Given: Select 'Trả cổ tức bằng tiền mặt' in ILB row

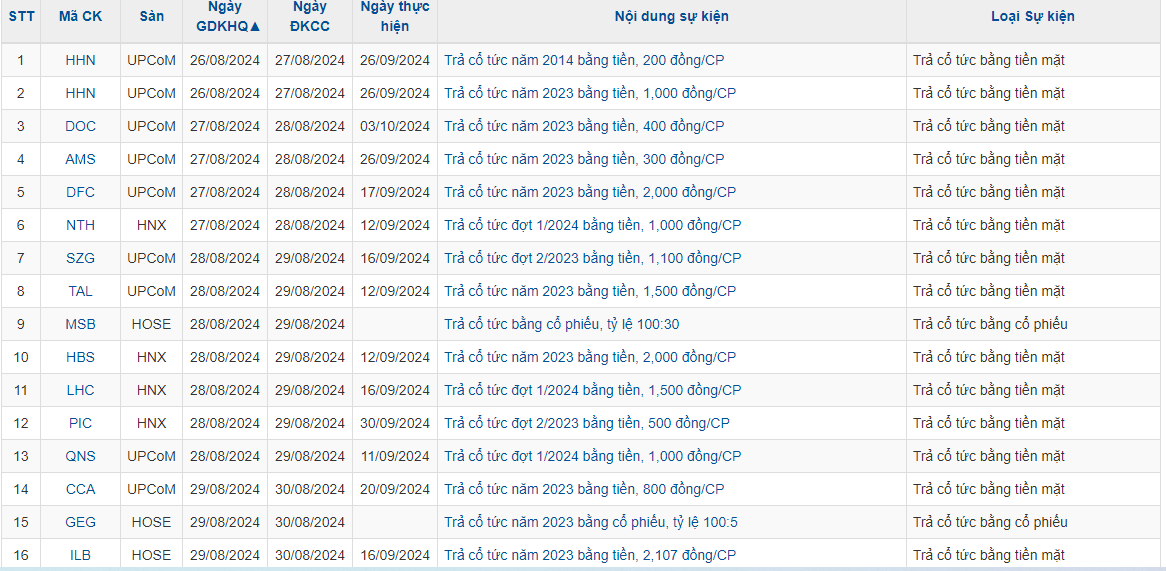Looking at the screenshot, I should 989,555.
